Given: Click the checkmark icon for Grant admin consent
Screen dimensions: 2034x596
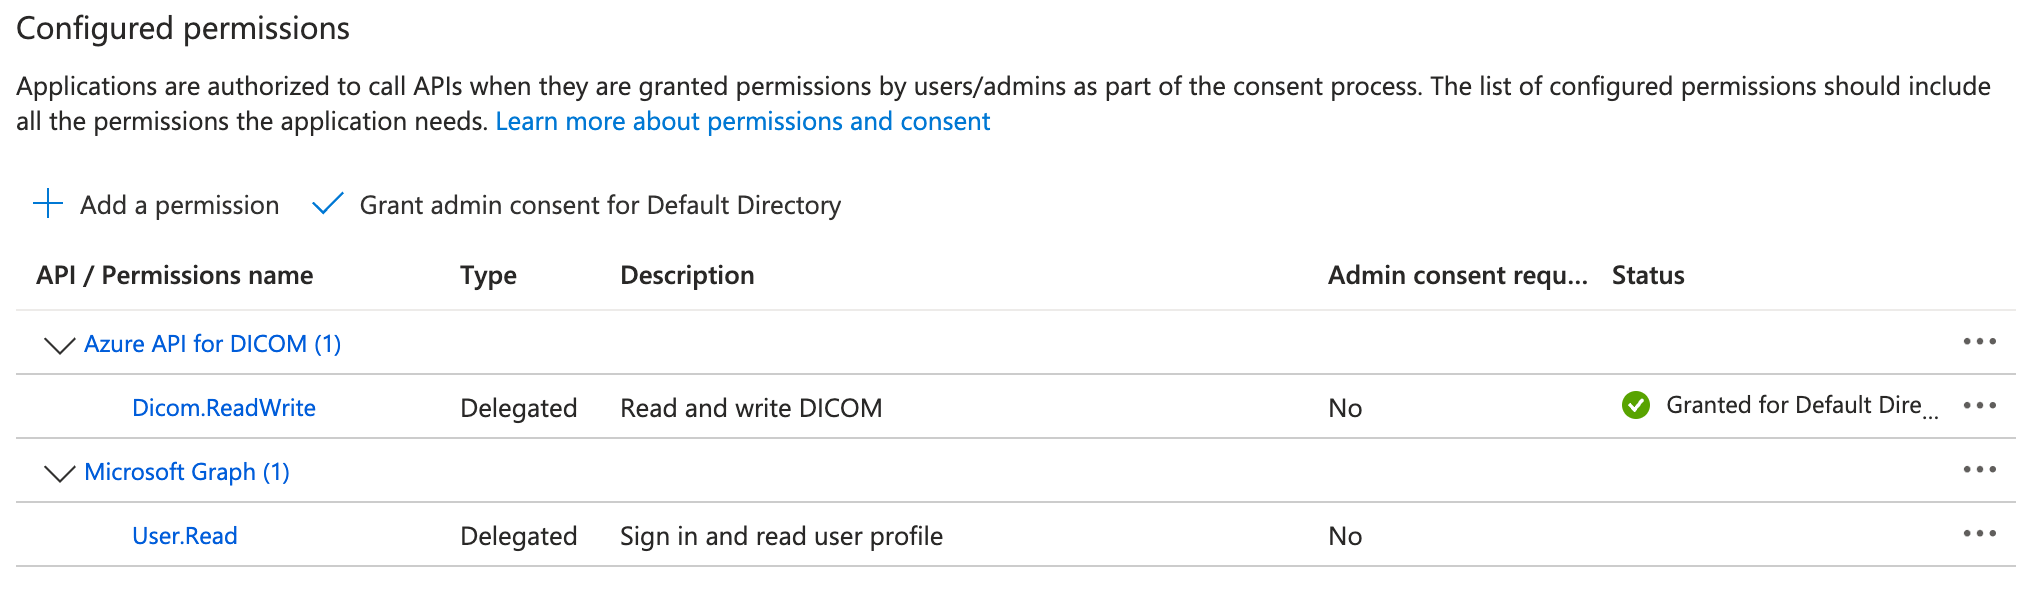Looking at the screenshot, I should (x=328, y=204).
